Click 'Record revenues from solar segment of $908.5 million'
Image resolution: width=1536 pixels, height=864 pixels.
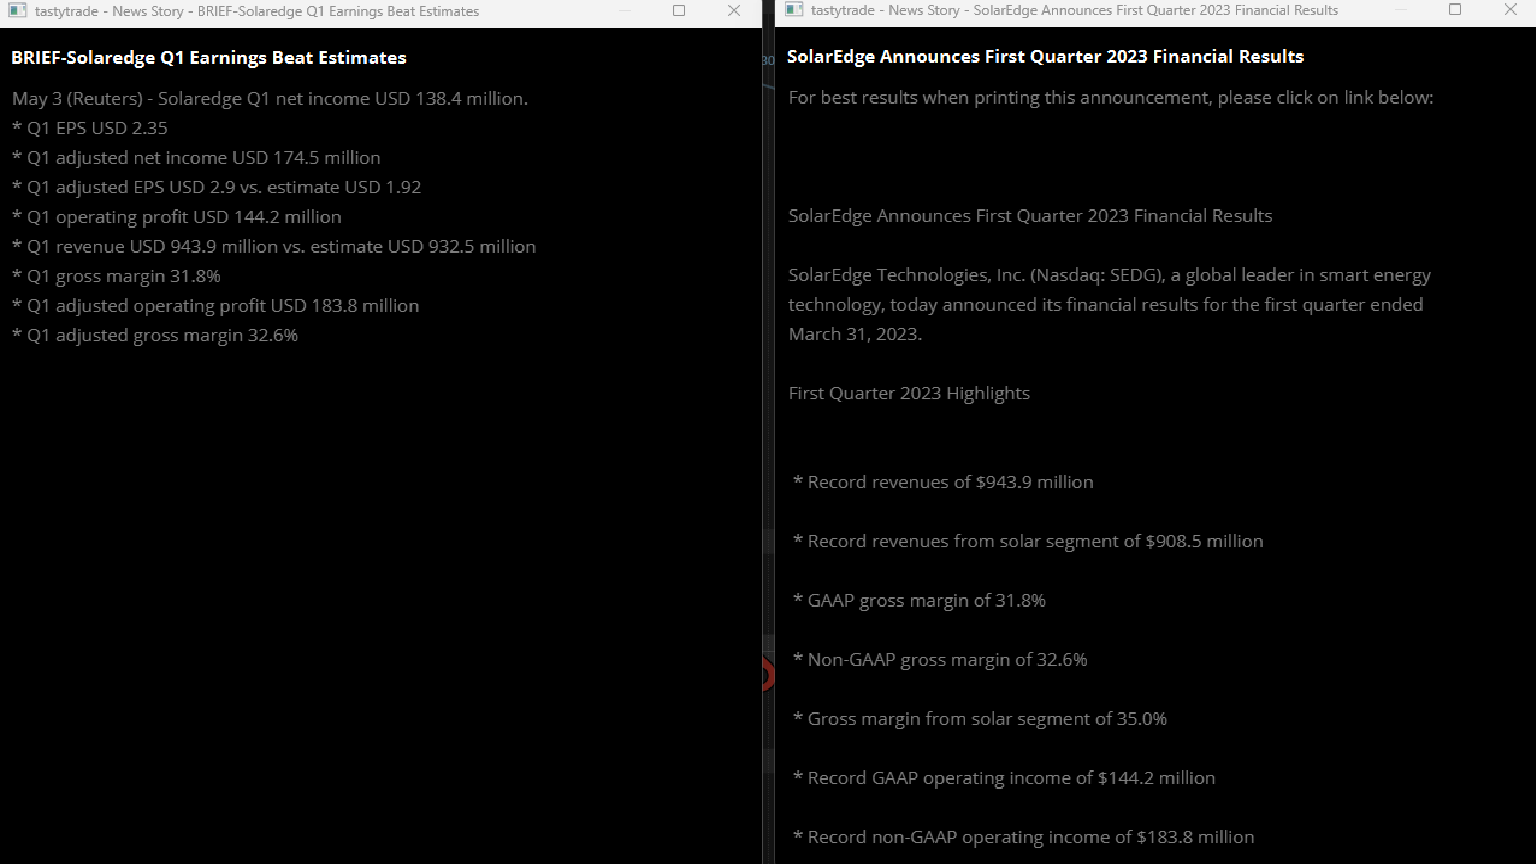click(x=1028, y=541)
